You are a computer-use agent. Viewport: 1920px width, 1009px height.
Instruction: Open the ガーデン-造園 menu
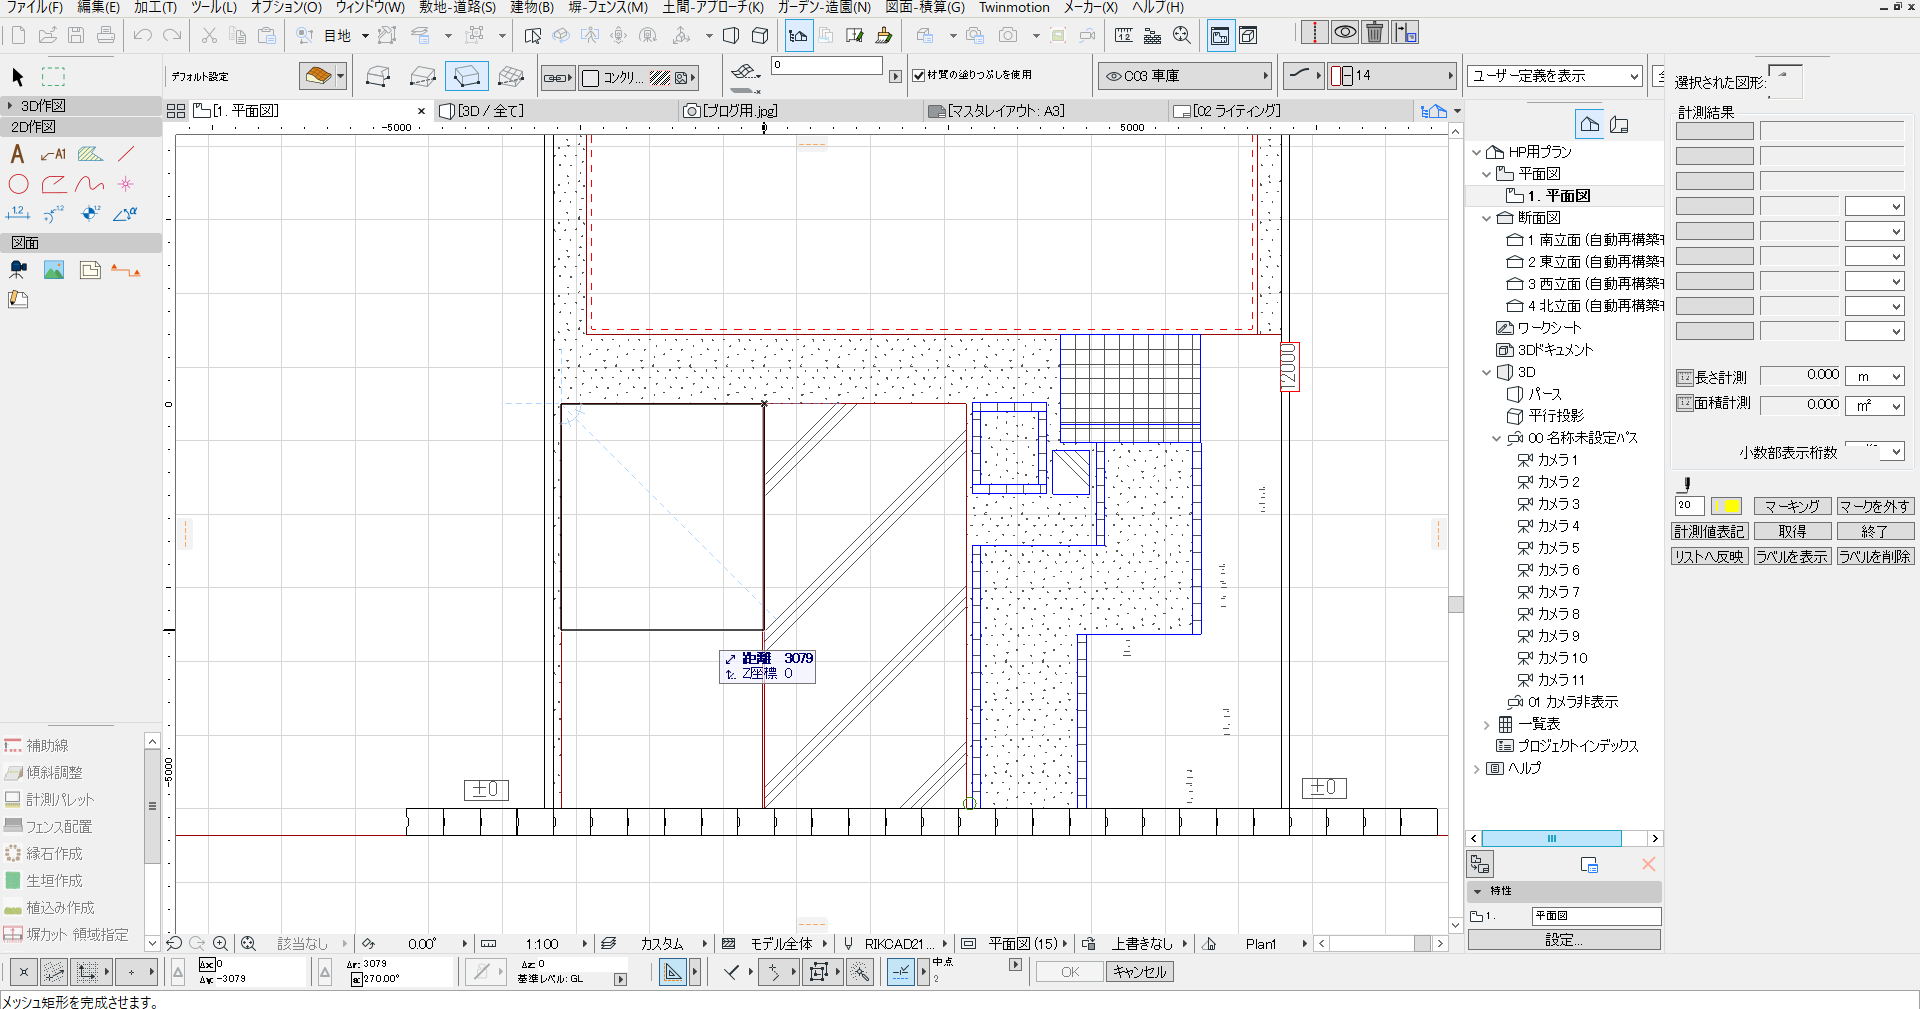pos(823,7)
